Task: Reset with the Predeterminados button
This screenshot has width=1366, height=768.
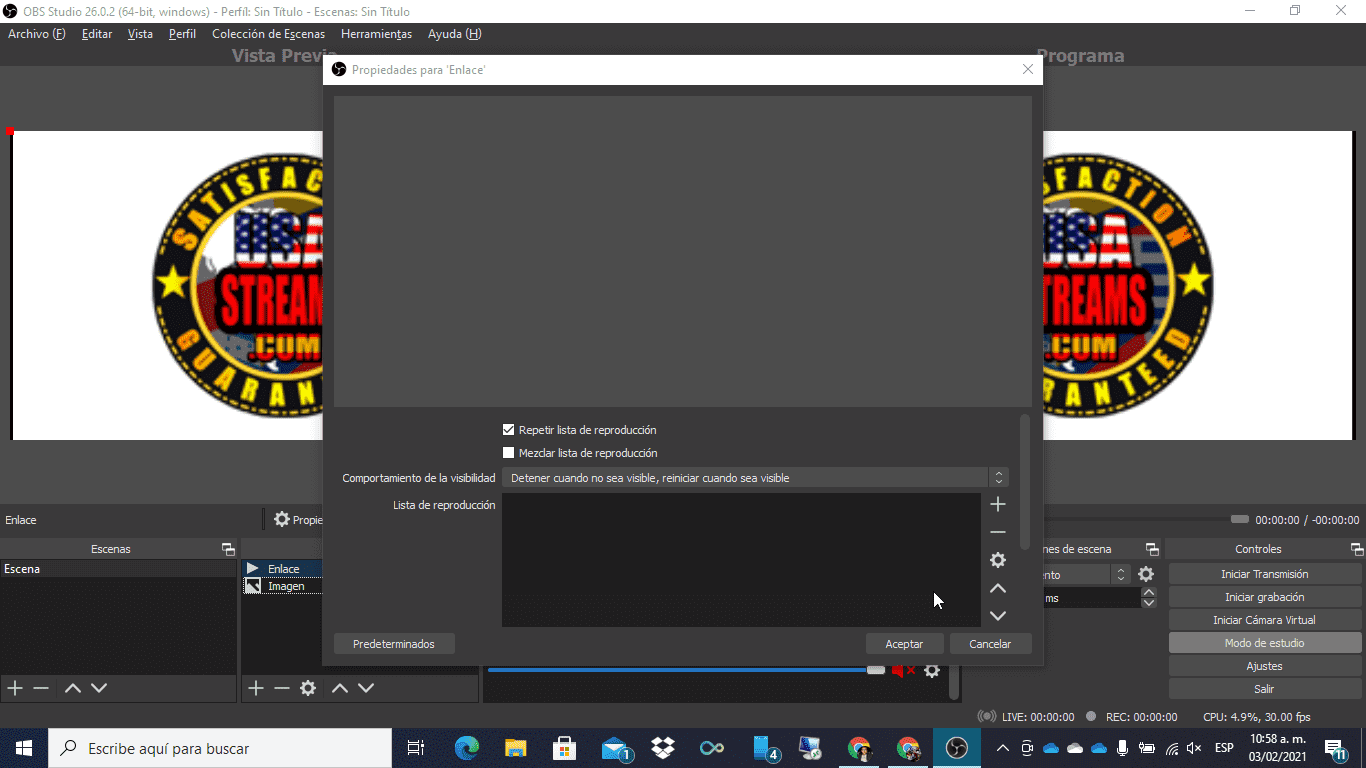Action: coord(394,644)
